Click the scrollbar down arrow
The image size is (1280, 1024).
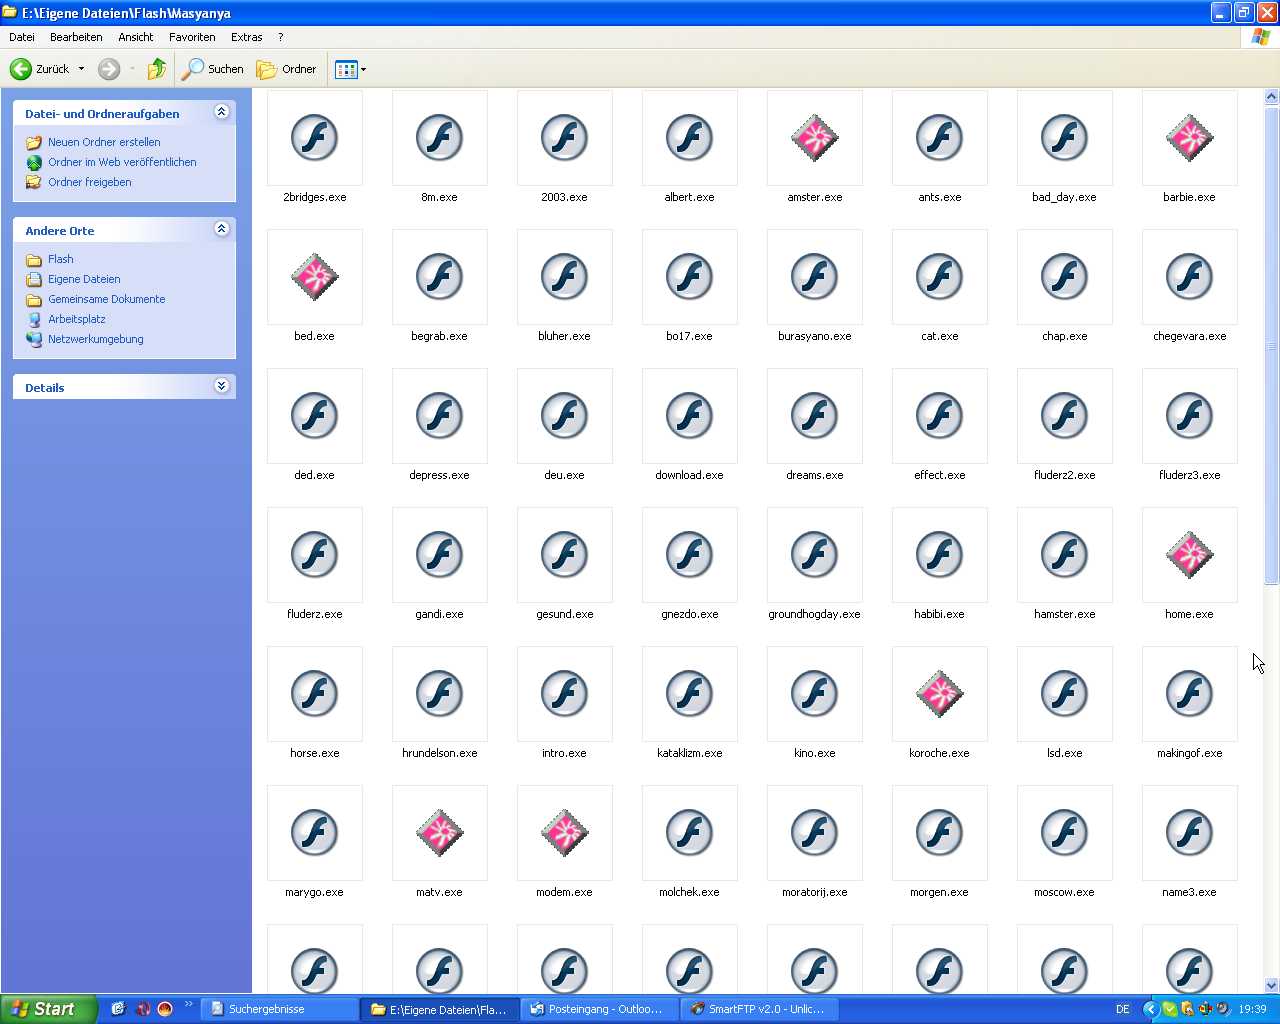point(1272,985)
